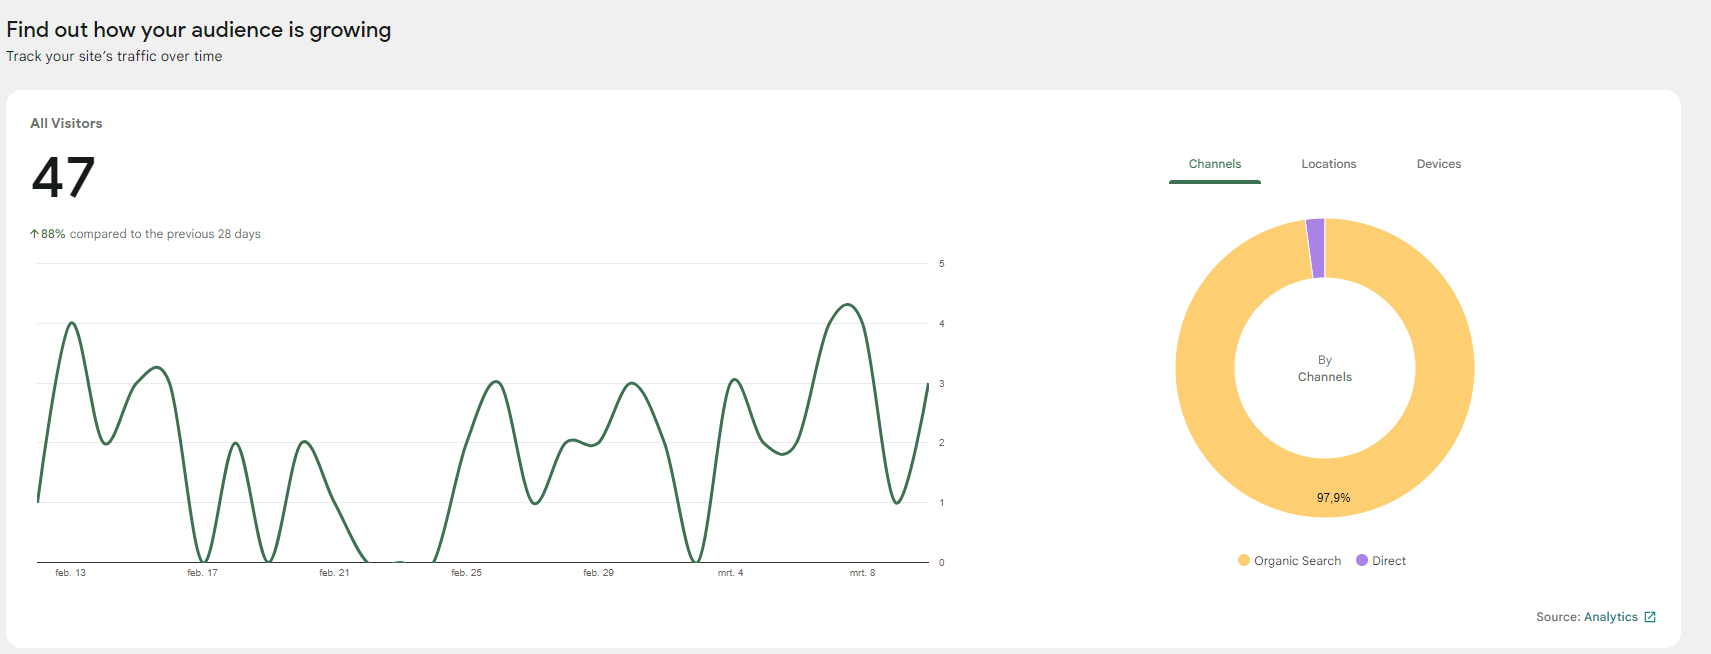
Task: Switch to the Locations tab
Action: (1329, 164)
